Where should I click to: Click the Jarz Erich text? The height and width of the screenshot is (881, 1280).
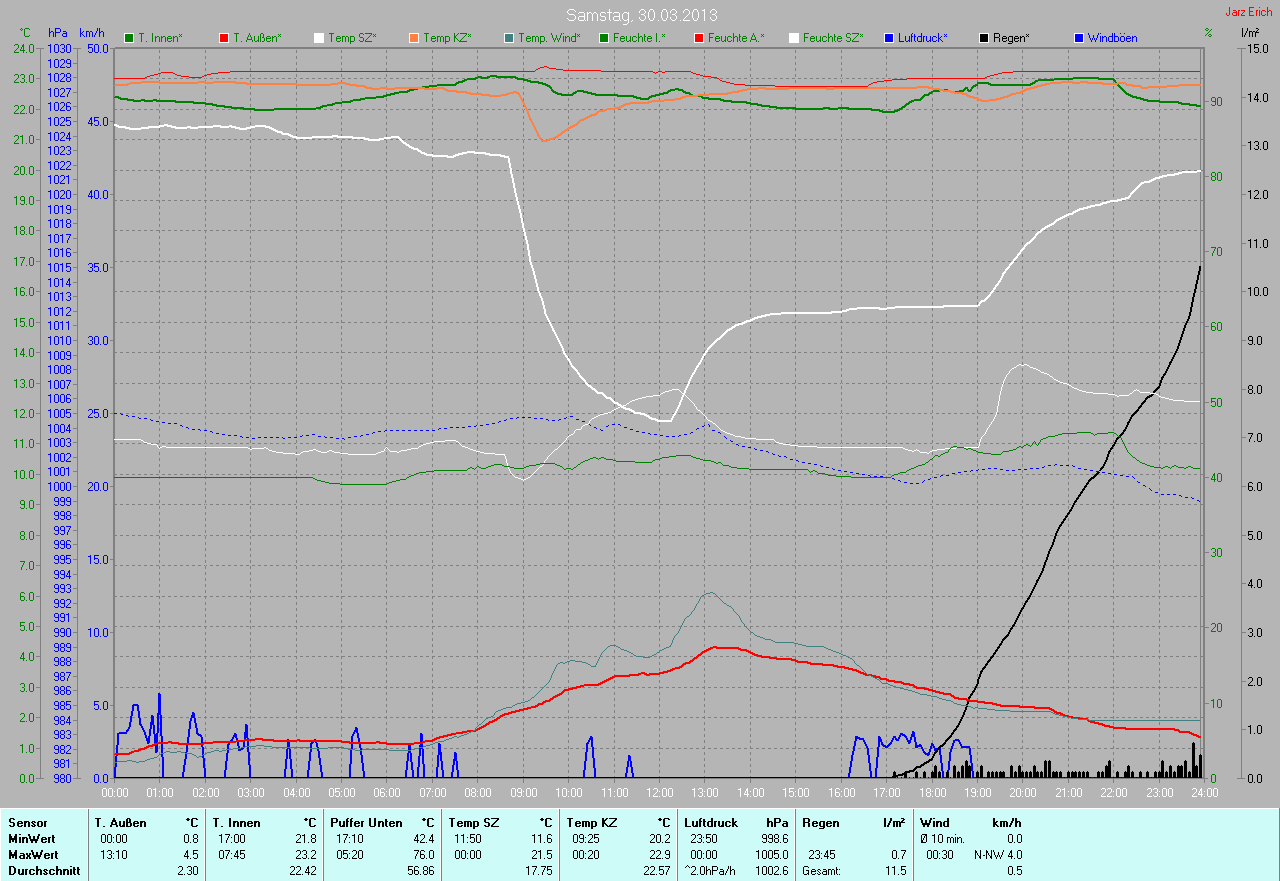(1249, 12)
